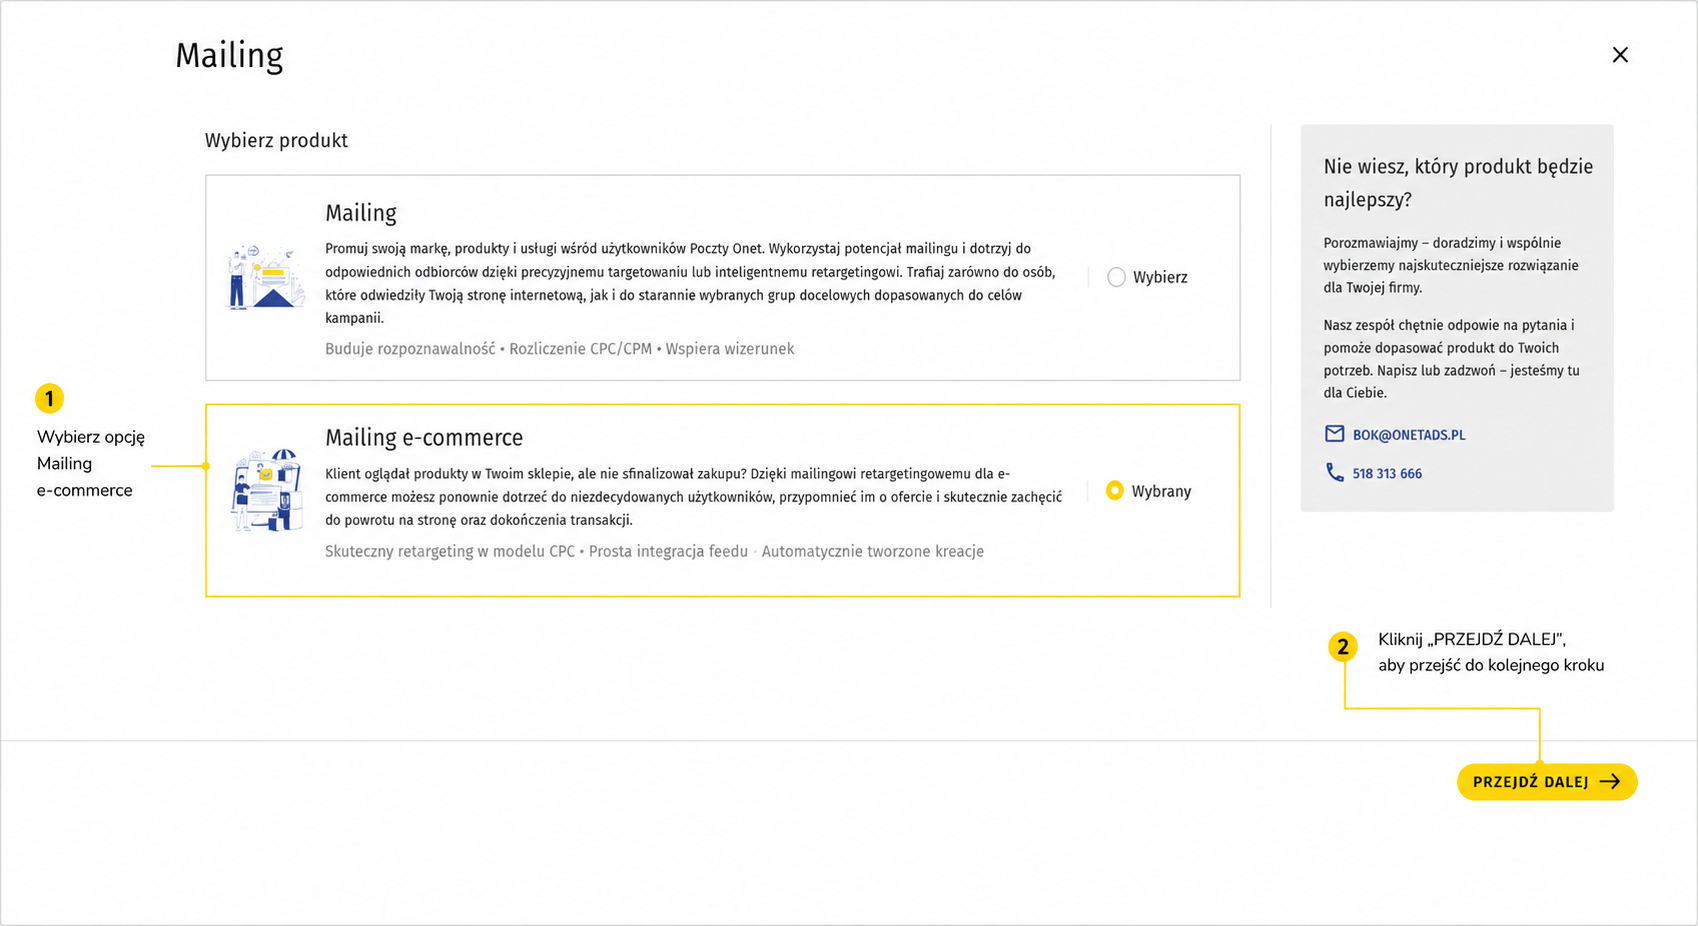Click the arrow icon in PRZEJDŹ DALEJ

click(1610, 782)
